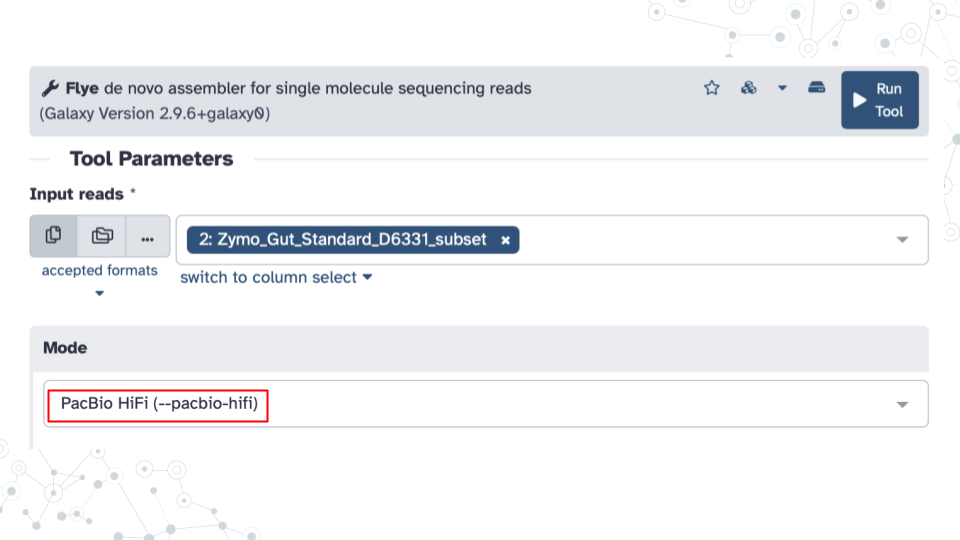
Task: Click the wrench icon beside Flye
Action: (x=50, y=88)
